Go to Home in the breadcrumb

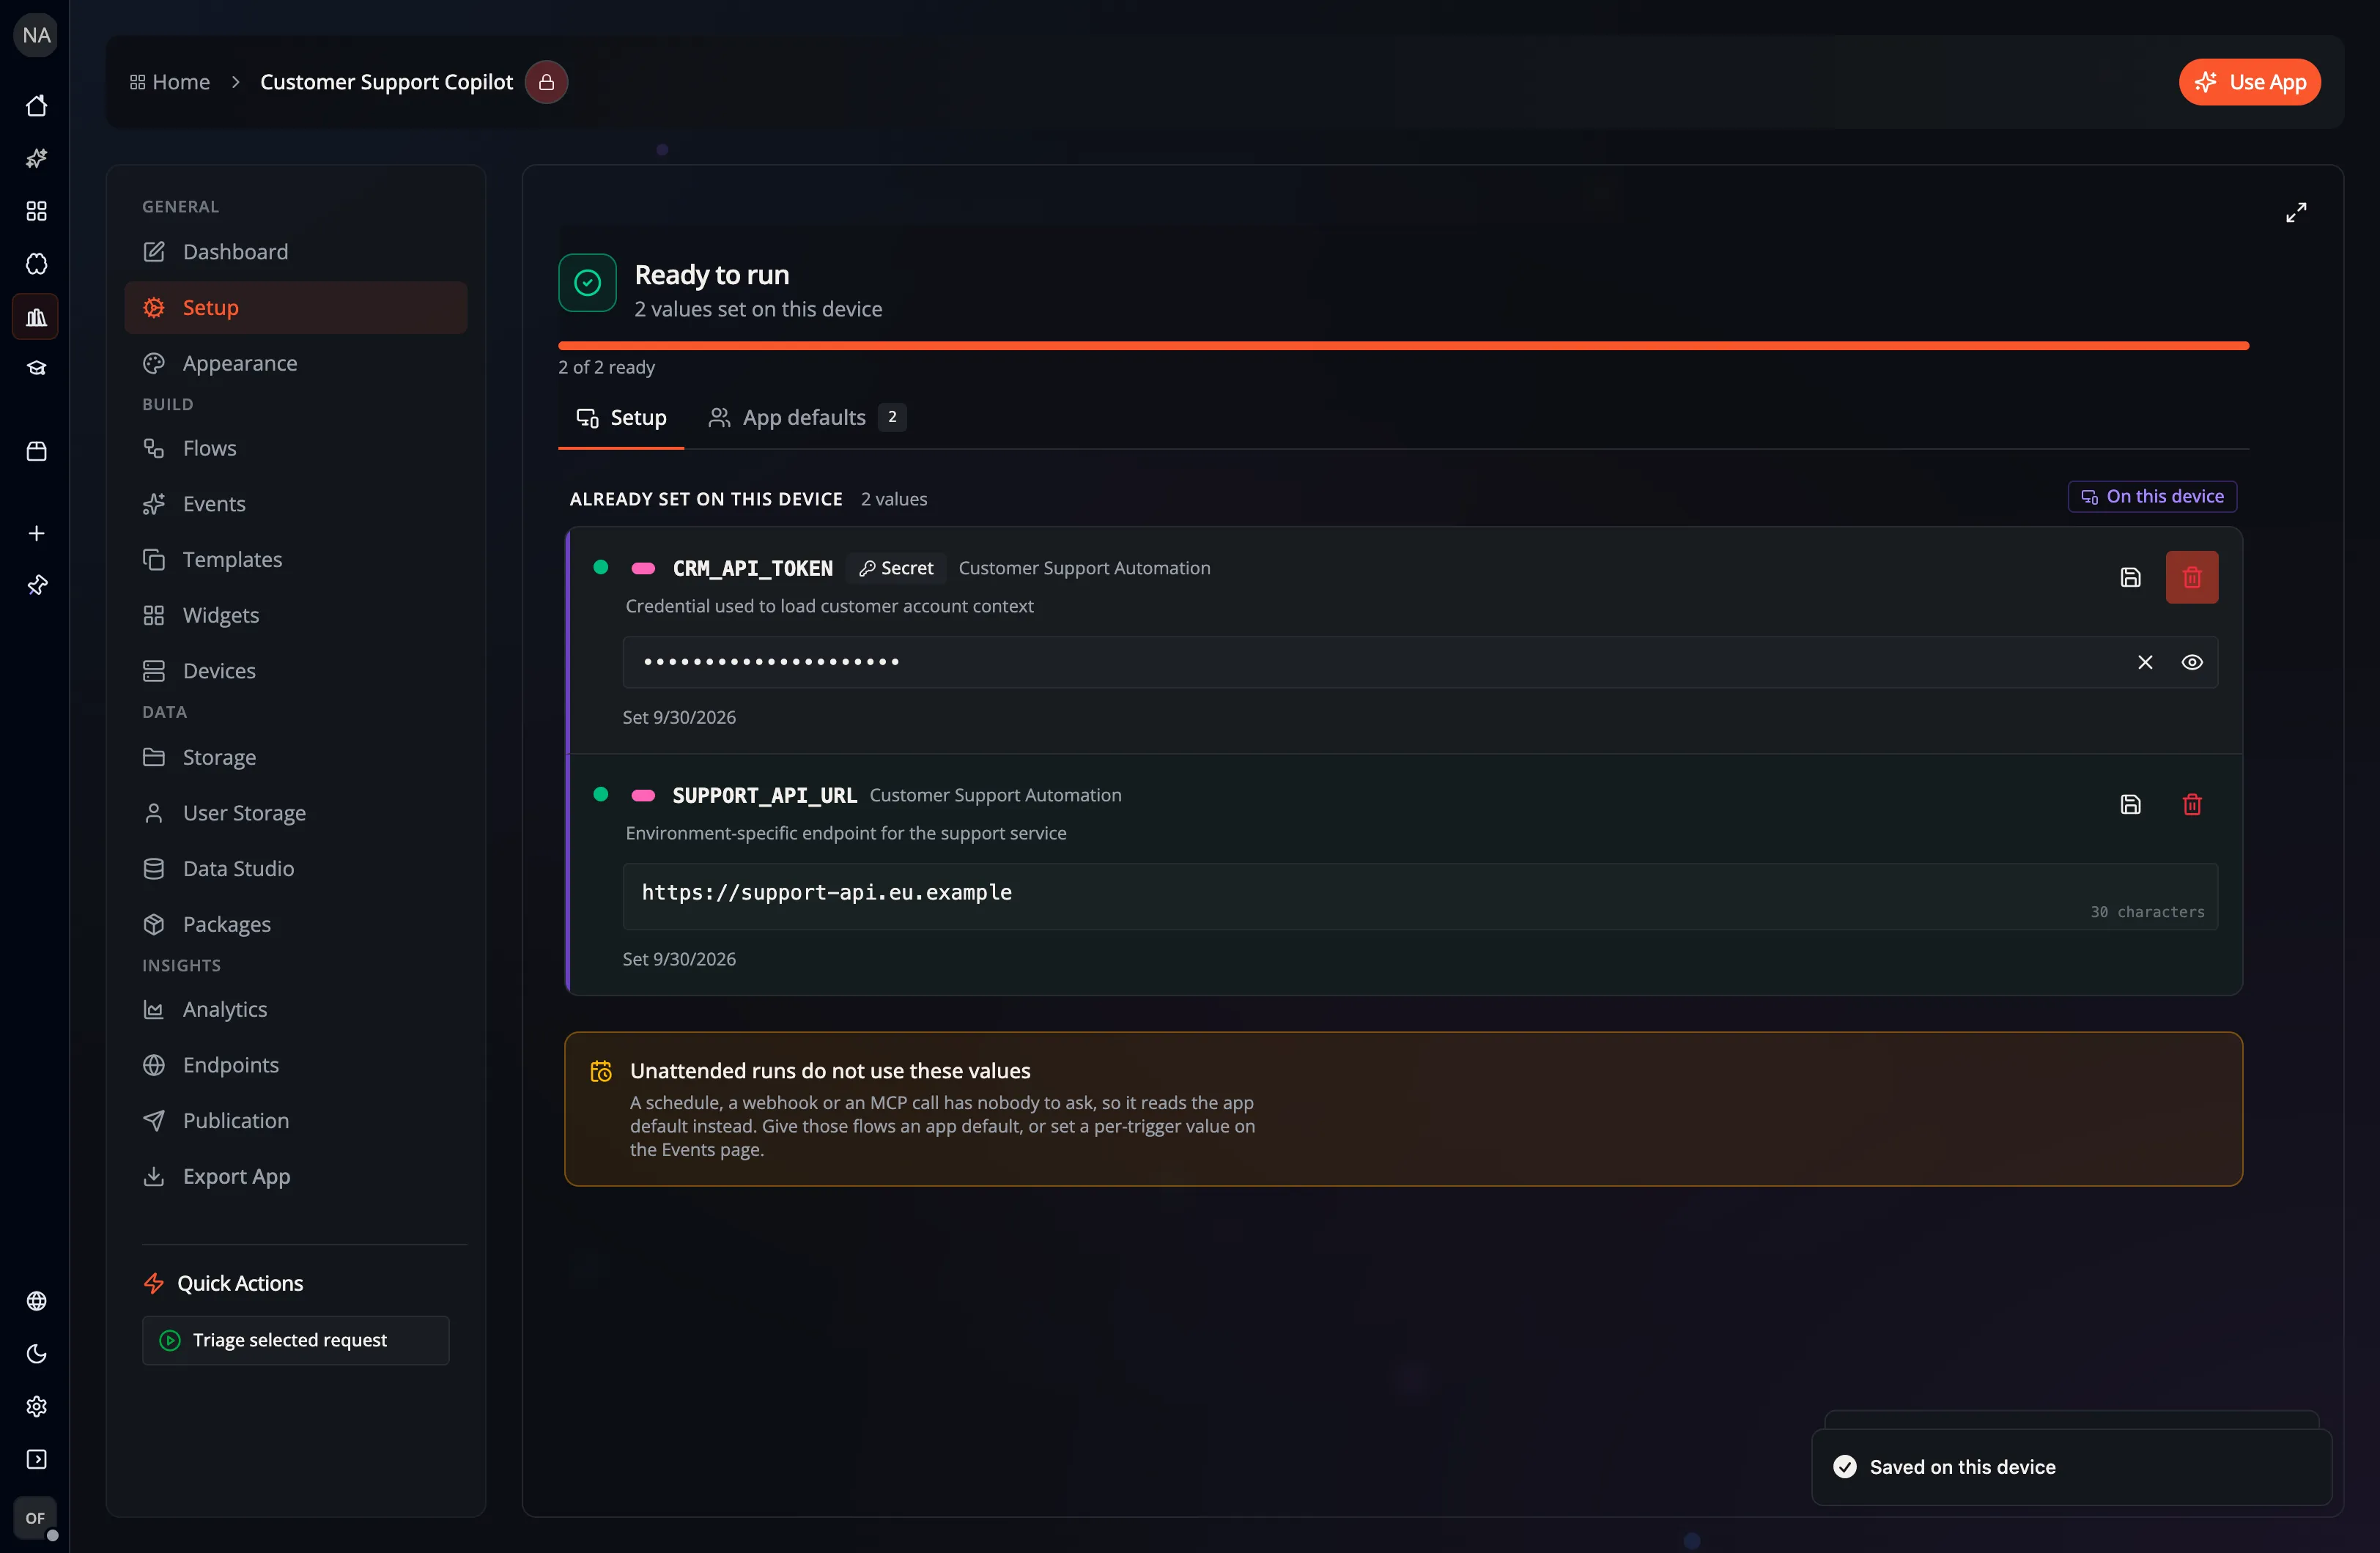click(170, 82)
